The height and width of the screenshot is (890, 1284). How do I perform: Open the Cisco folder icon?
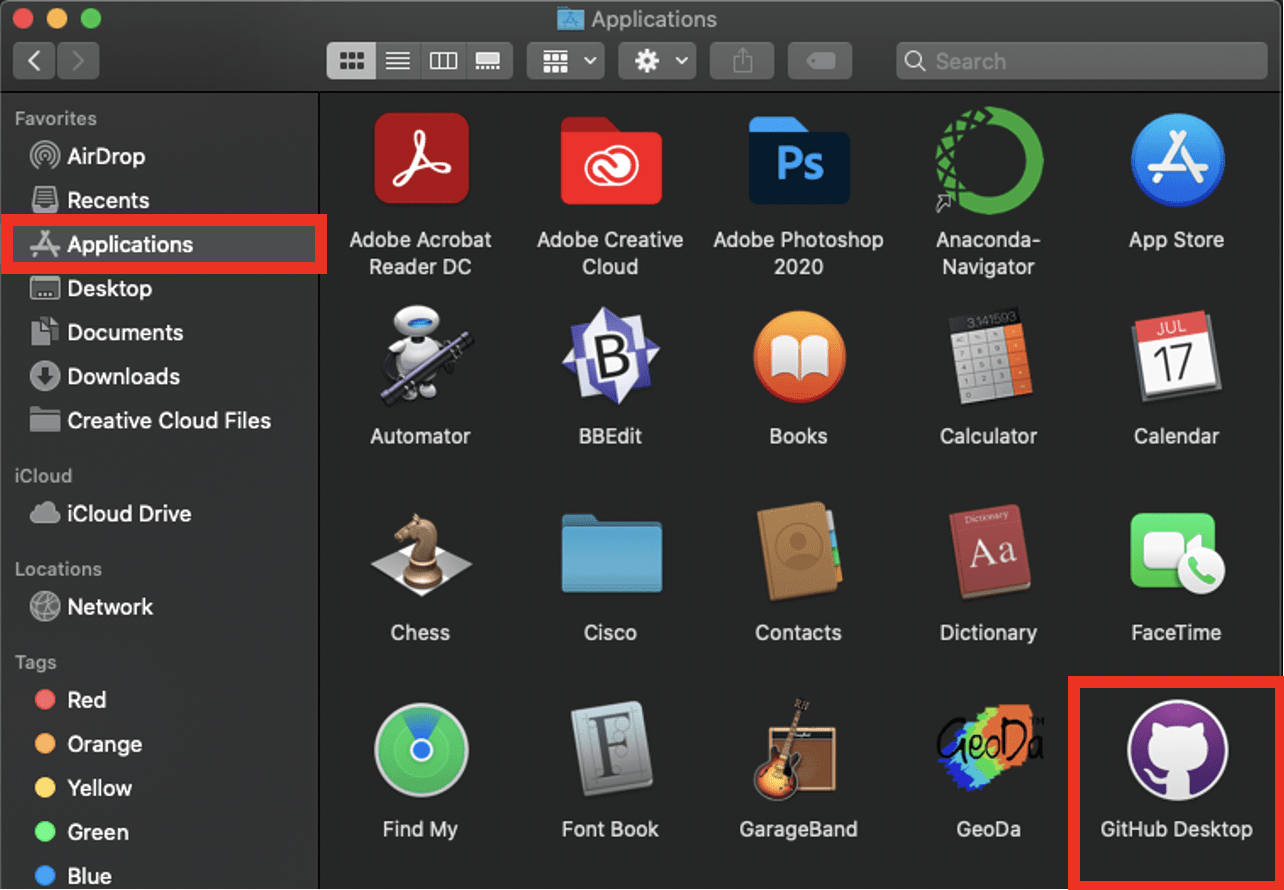click(x=610, y=553)
